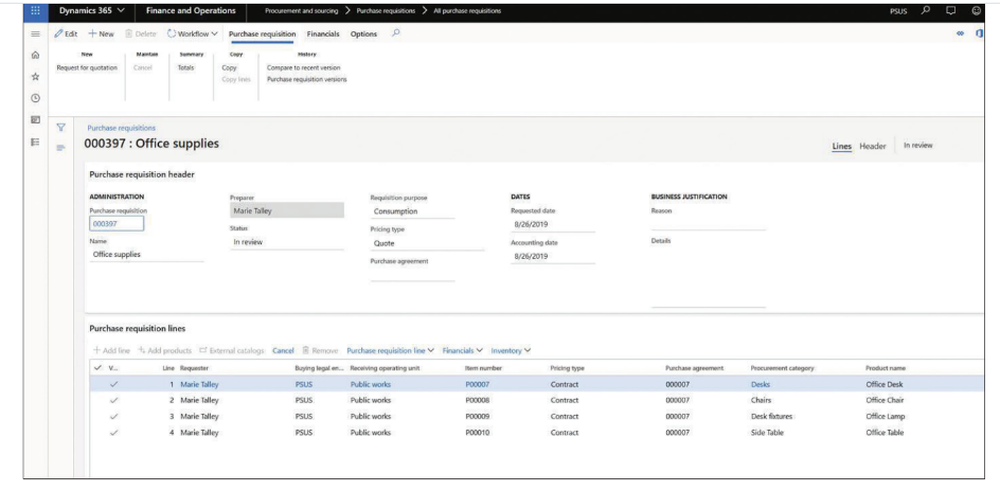Click the Name field Office supplies
The image size is (1000, 480).
coord(147,254)
